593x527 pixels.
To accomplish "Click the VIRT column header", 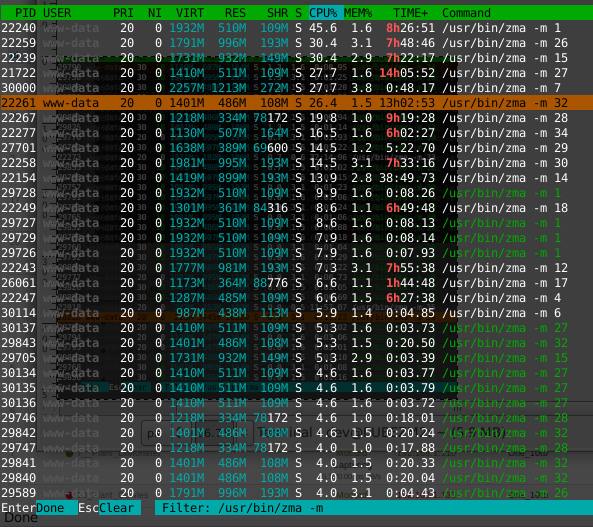I will pyautogui.click(x=189, y=13).
